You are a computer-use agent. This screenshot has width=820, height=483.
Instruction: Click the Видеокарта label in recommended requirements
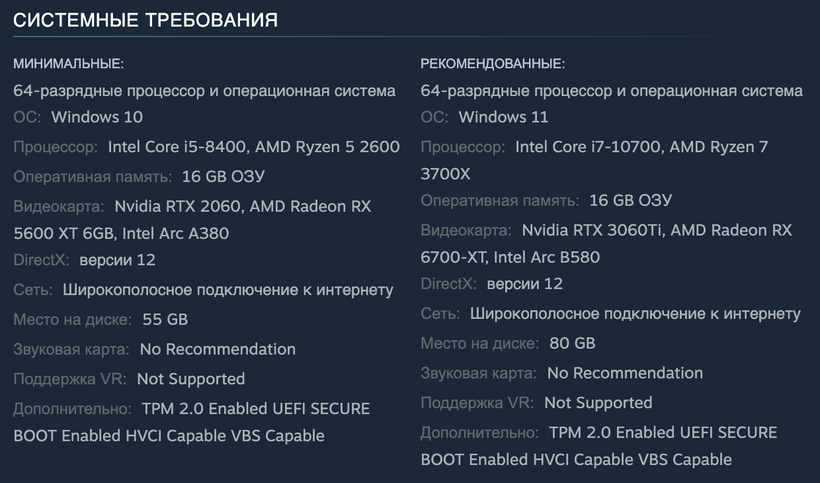point(461,230)
